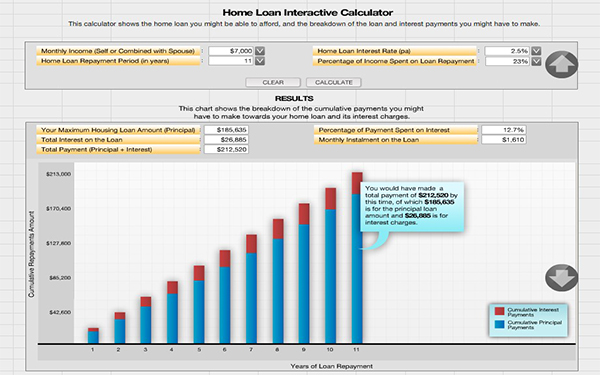Click red Cumulative Interest Payments legend swatch
The width and height of the screenshot is (600, 375).
499,311
